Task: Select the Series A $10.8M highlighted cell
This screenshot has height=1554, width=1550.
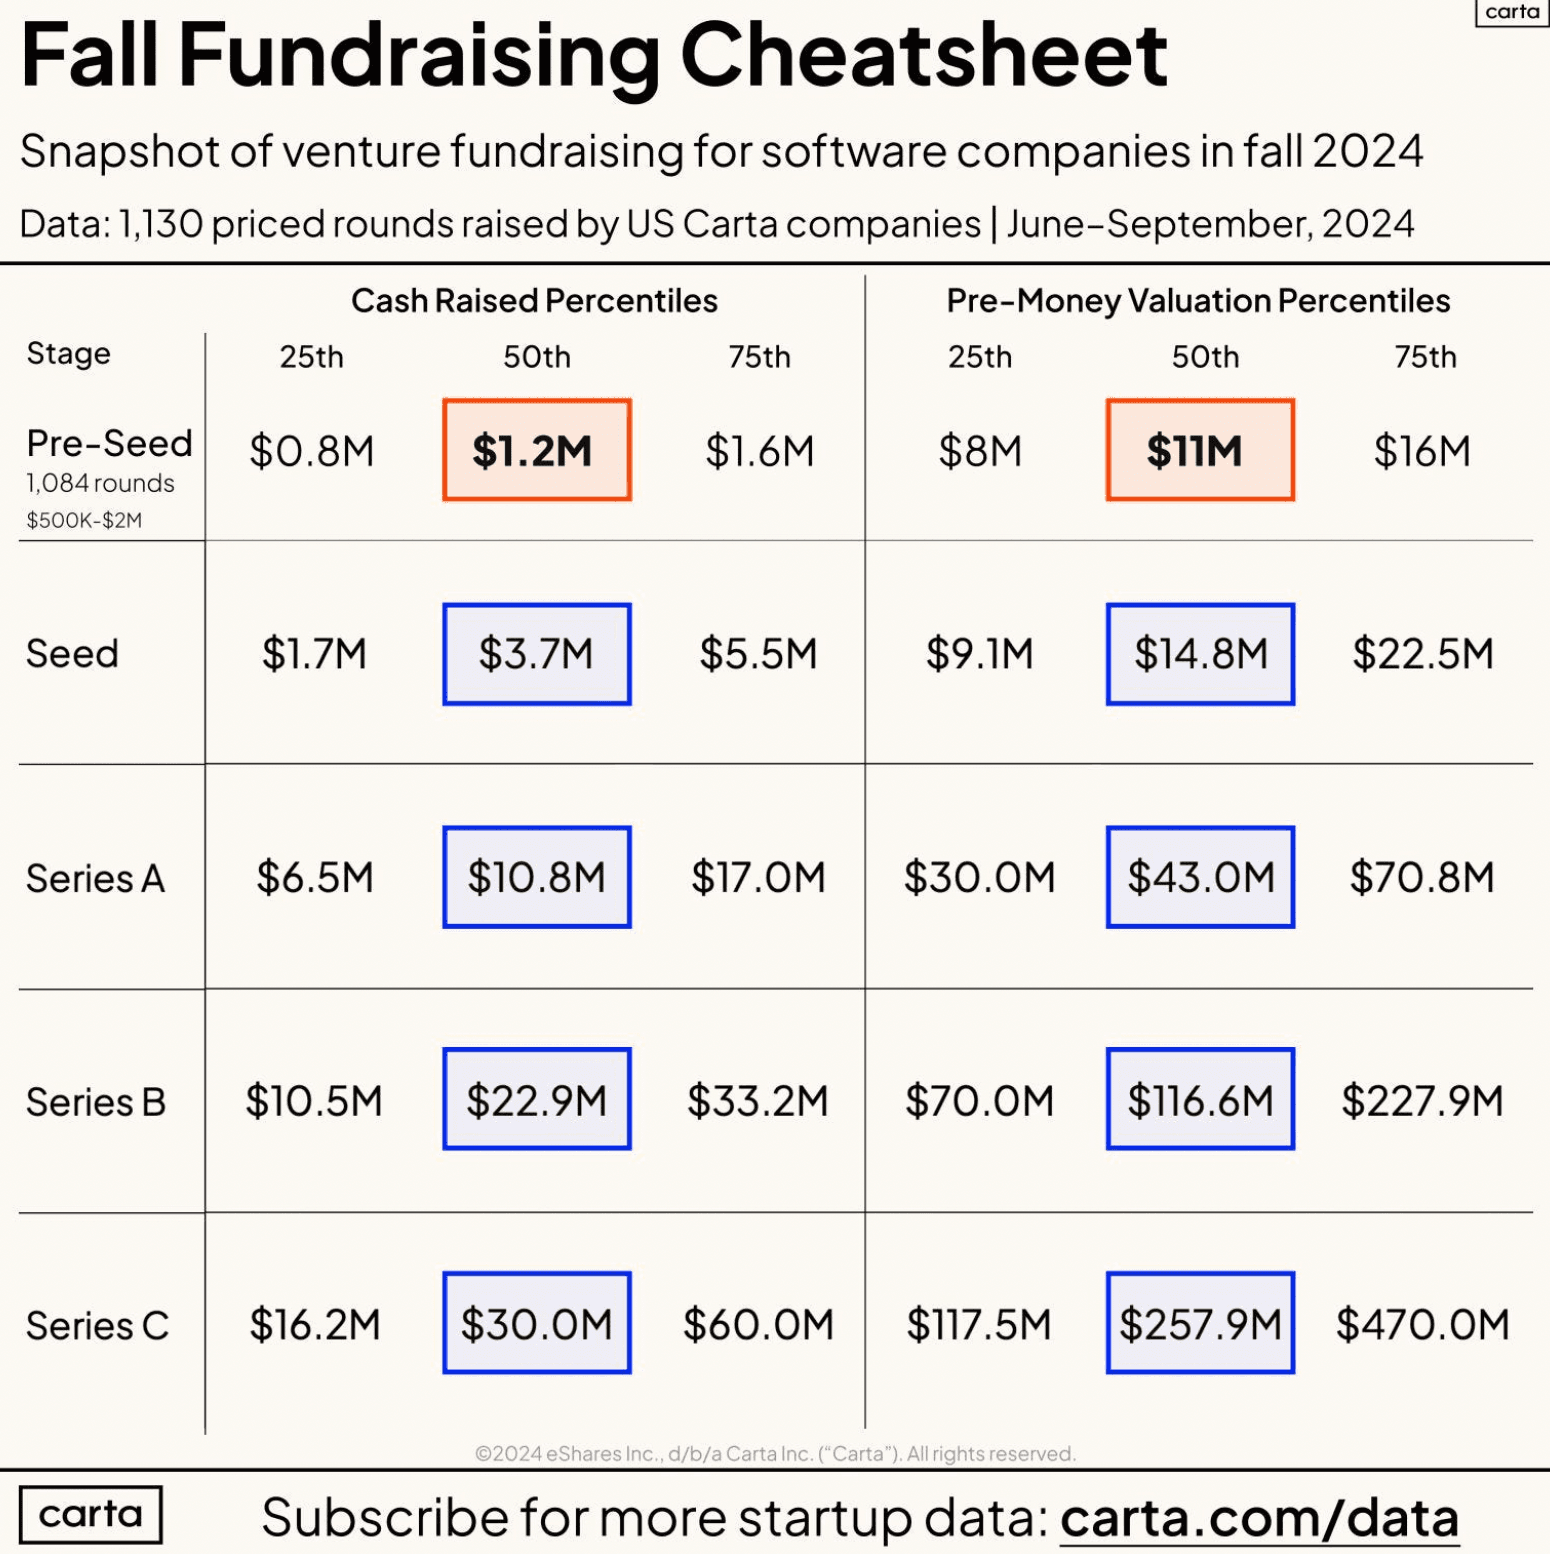Action: [537, 877]
